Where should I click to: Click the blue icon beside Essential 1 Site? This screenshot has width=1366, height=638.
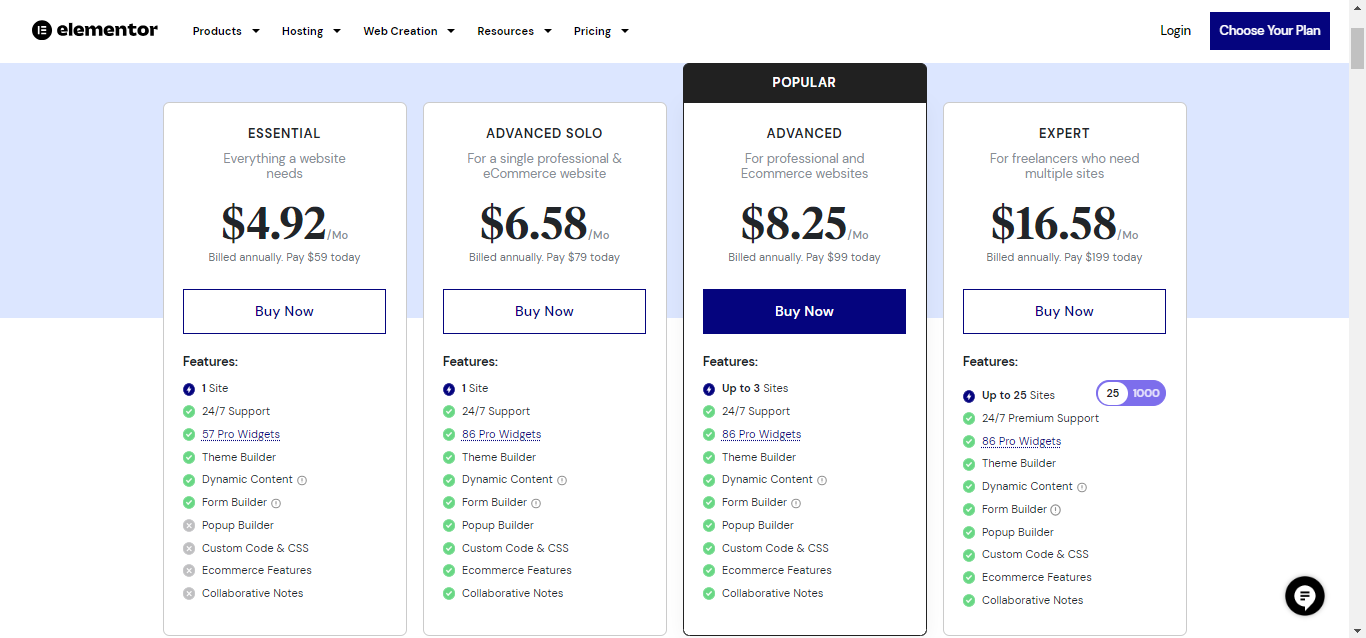pos(189,389)
